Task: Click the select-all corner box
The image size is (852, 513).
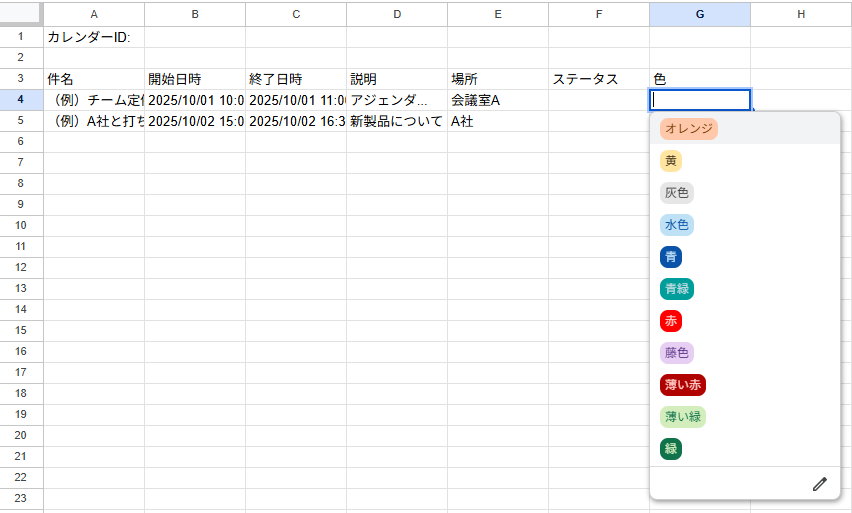Action: tap(21, 14)
